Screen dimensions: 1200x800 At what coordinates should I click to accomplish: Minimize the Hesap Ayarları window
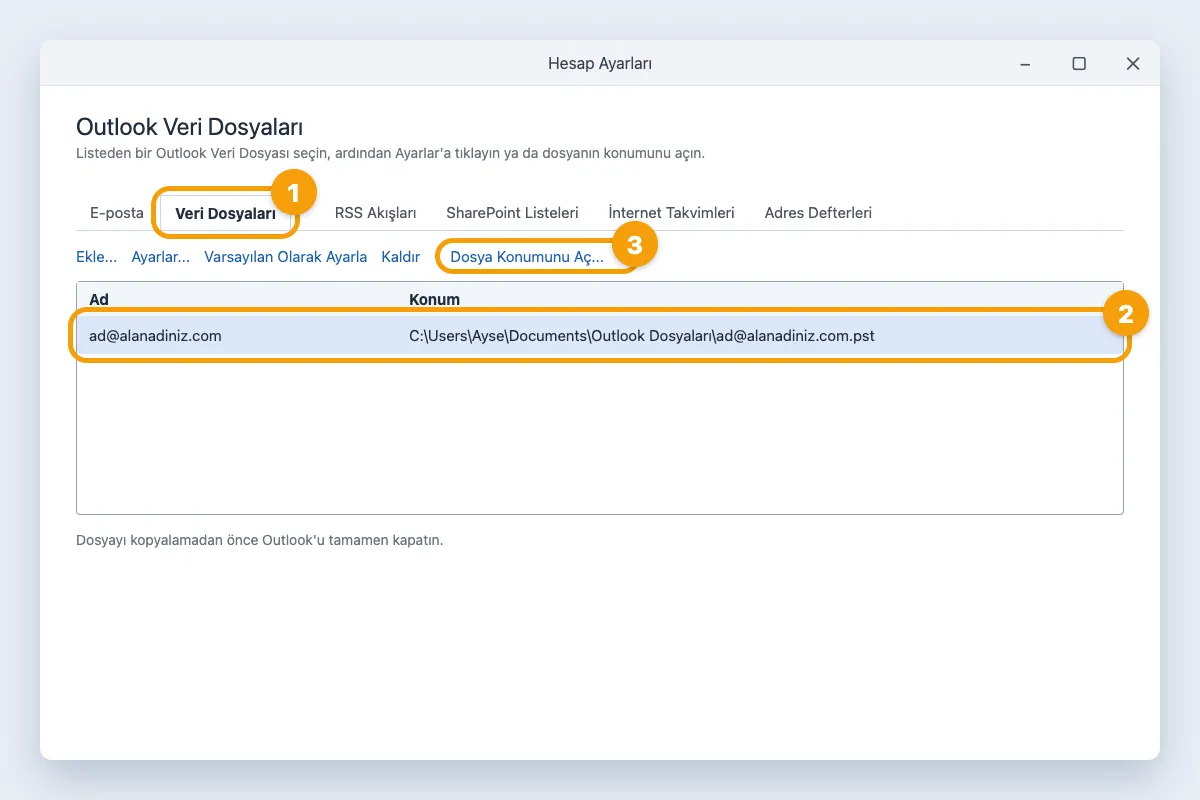(x=1025, y=64)
